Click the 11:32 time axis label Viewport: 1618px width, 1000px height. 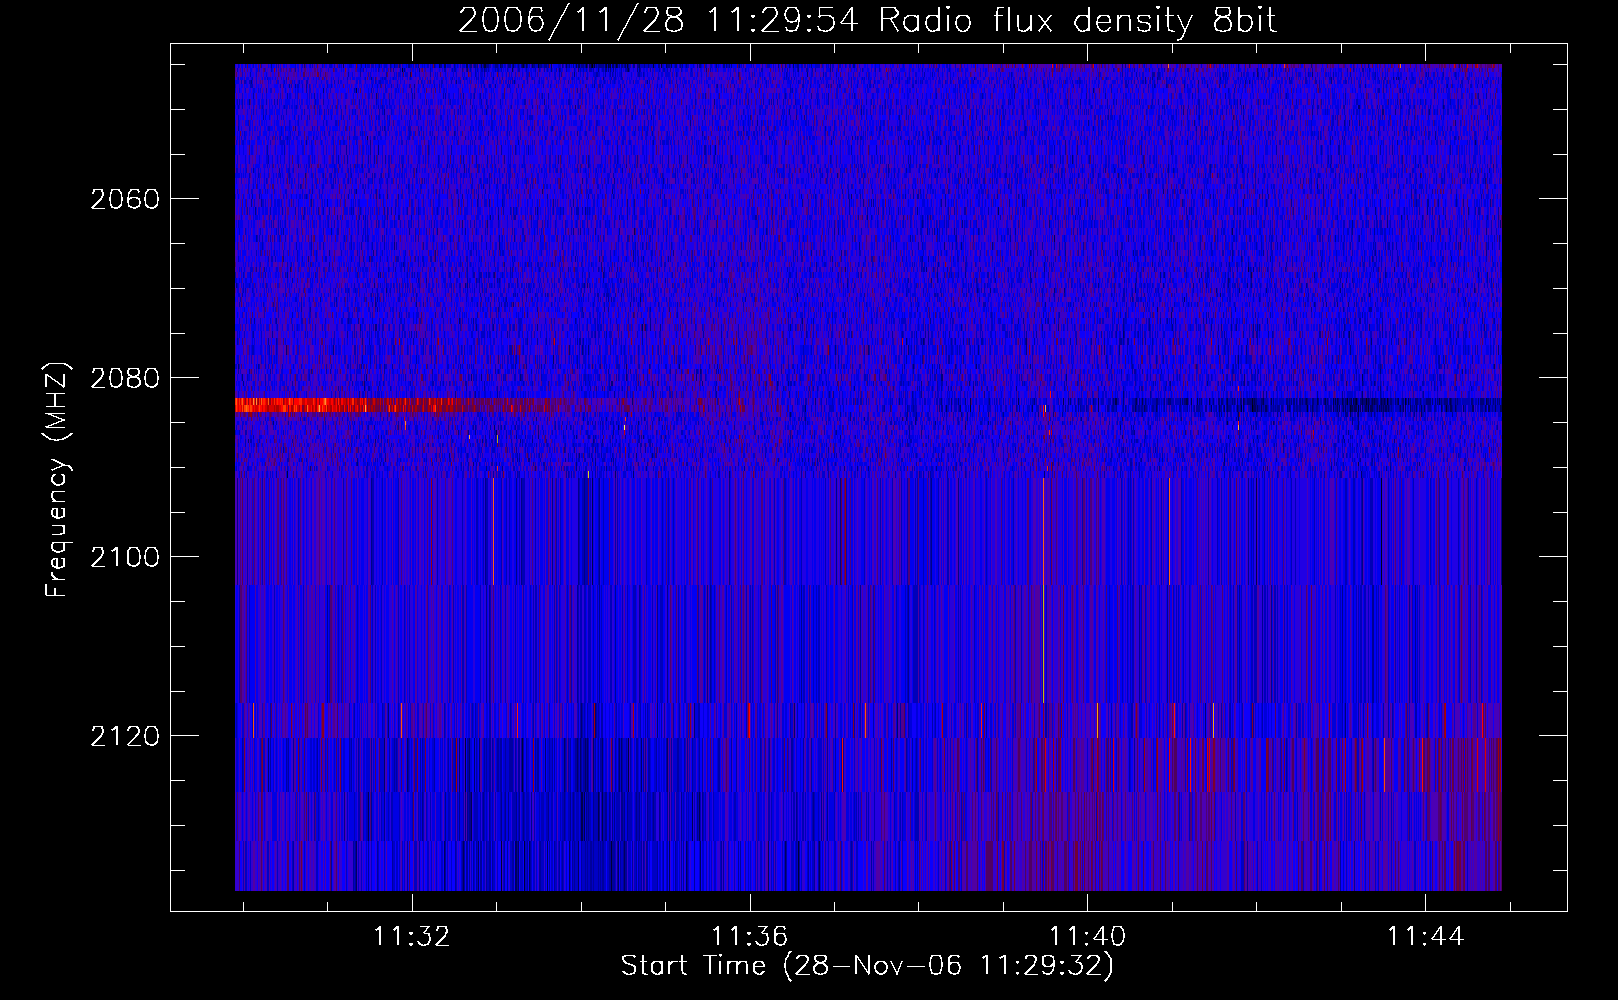pos(411,936)
